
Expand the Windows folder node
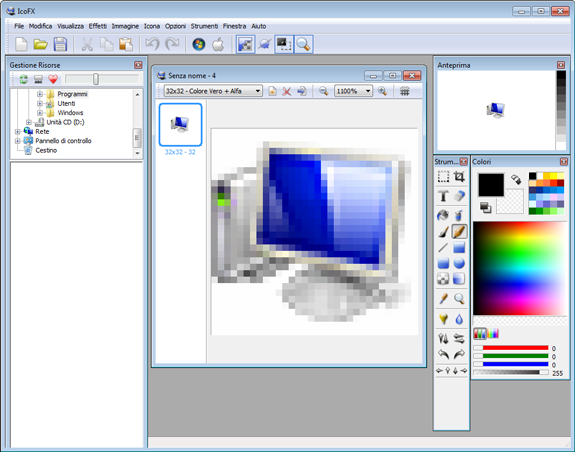point(40,113)
